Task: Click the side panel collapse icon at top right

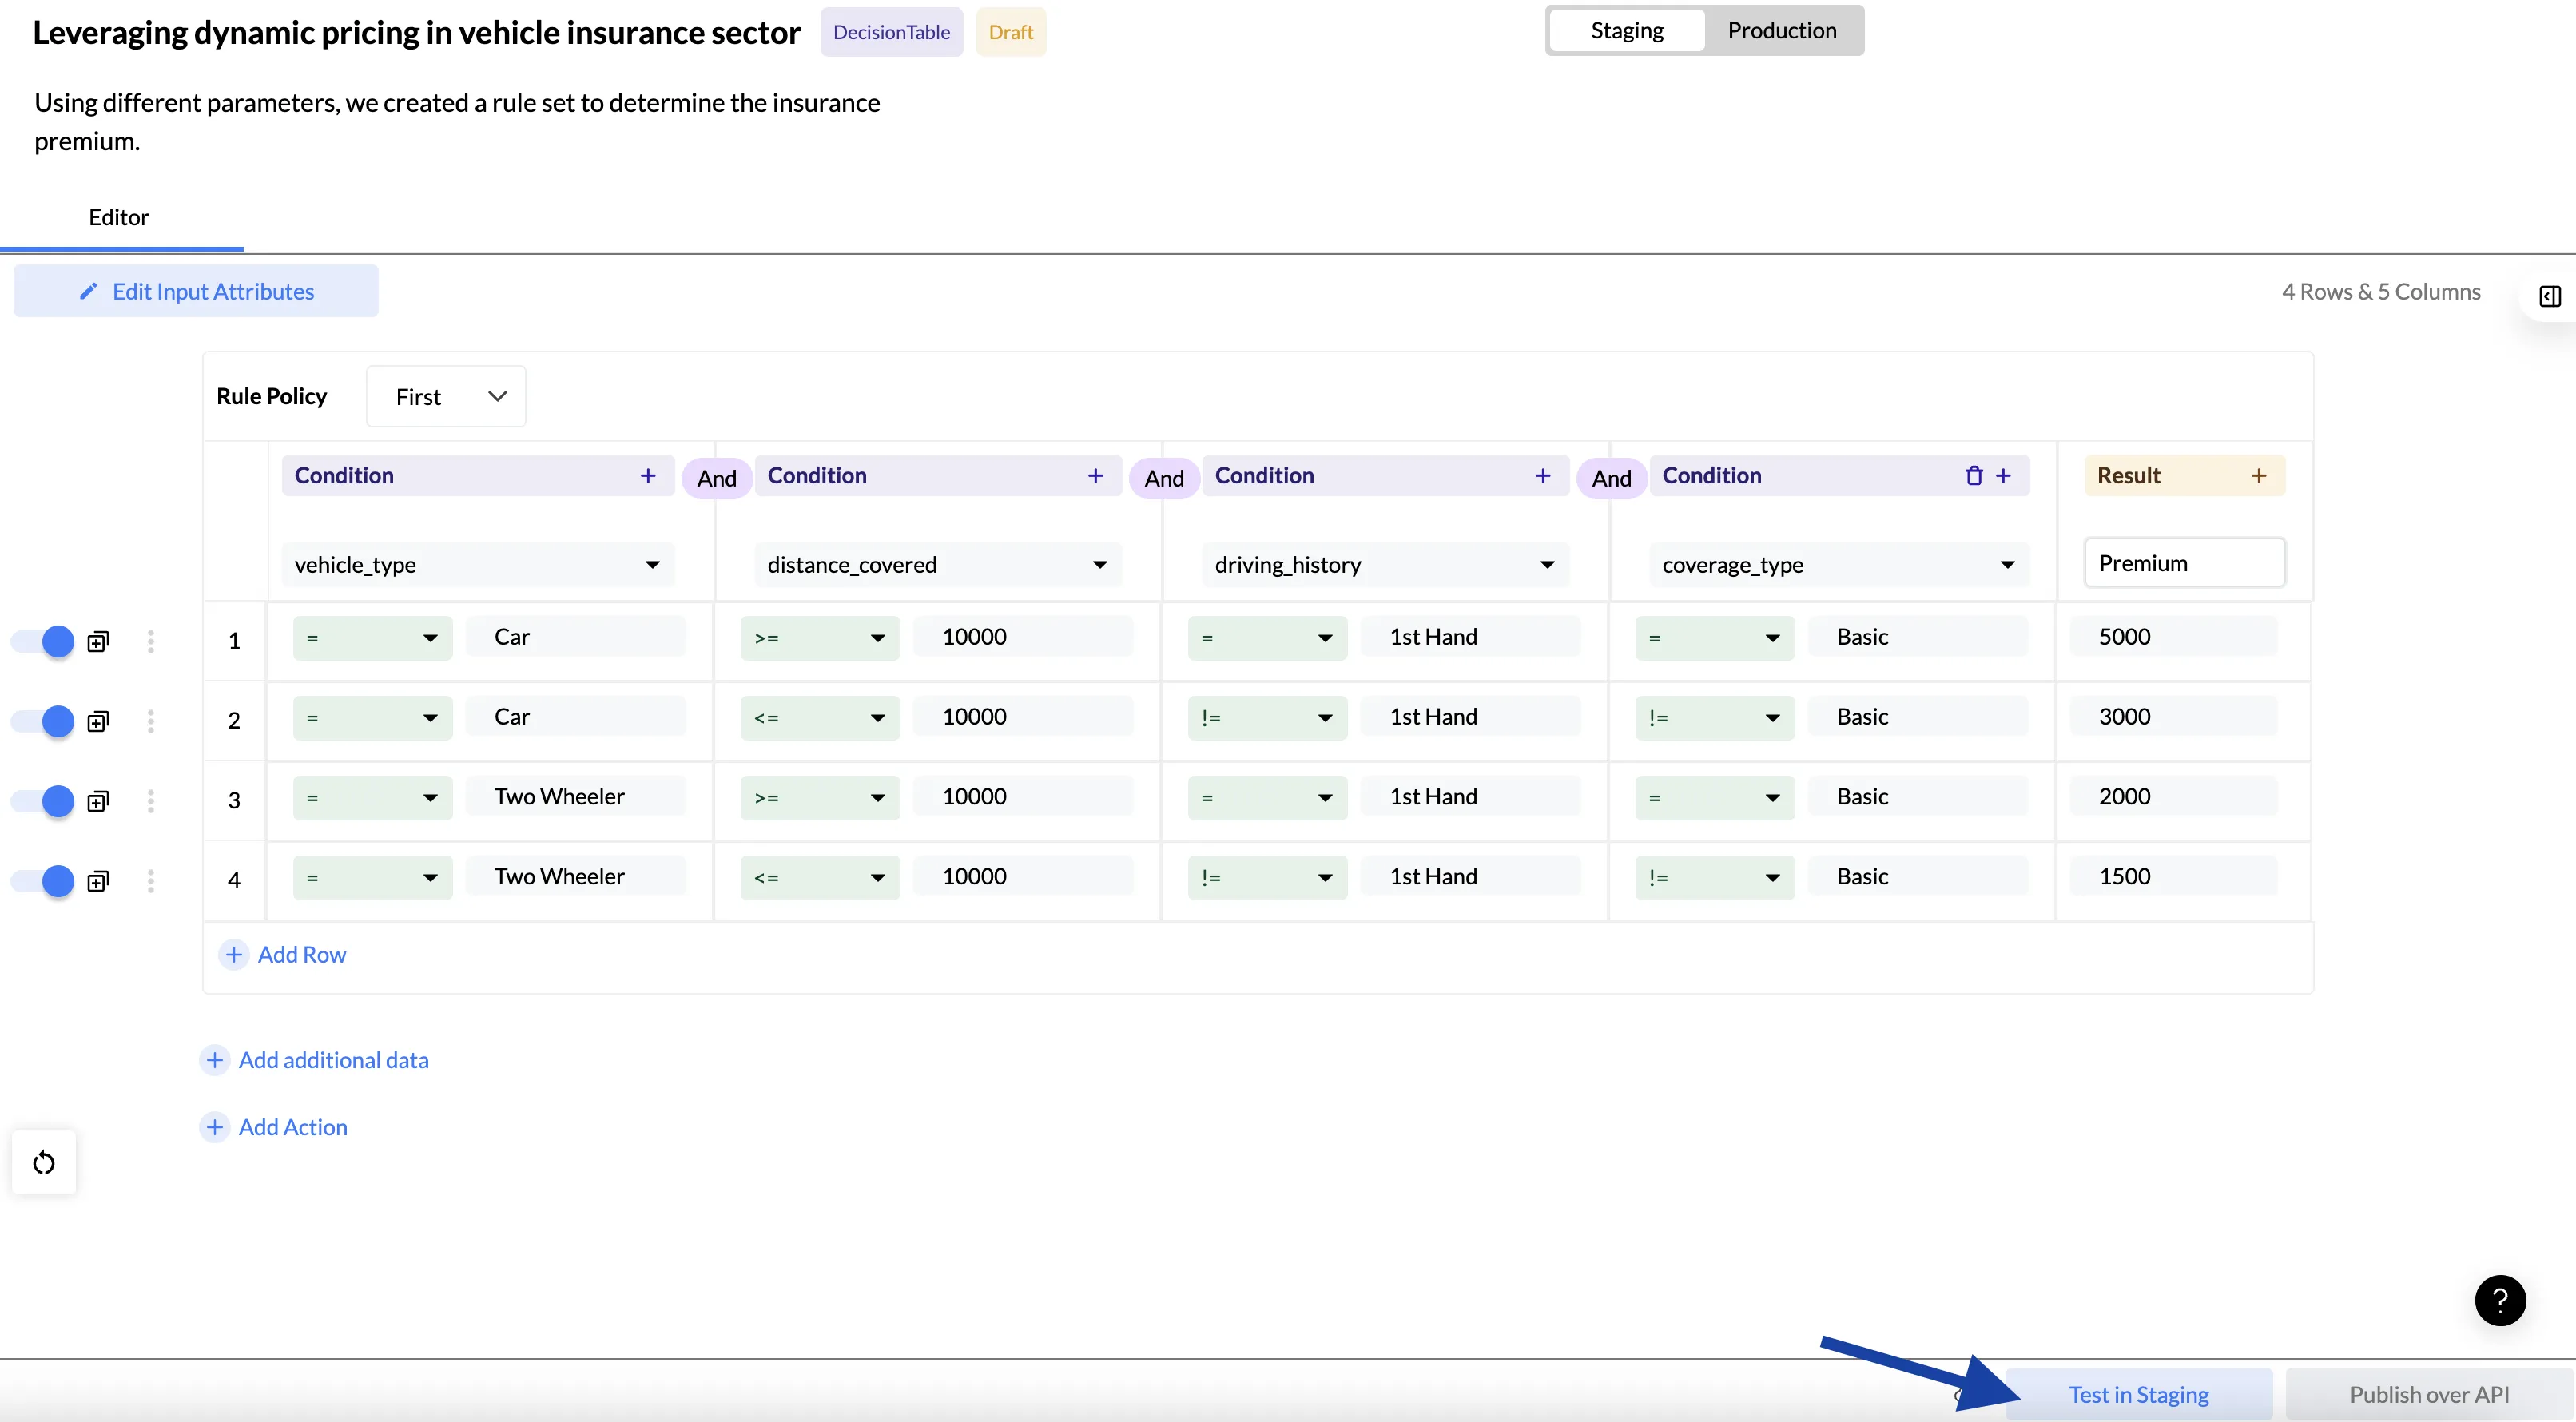Action: [x=2549, y=296]
